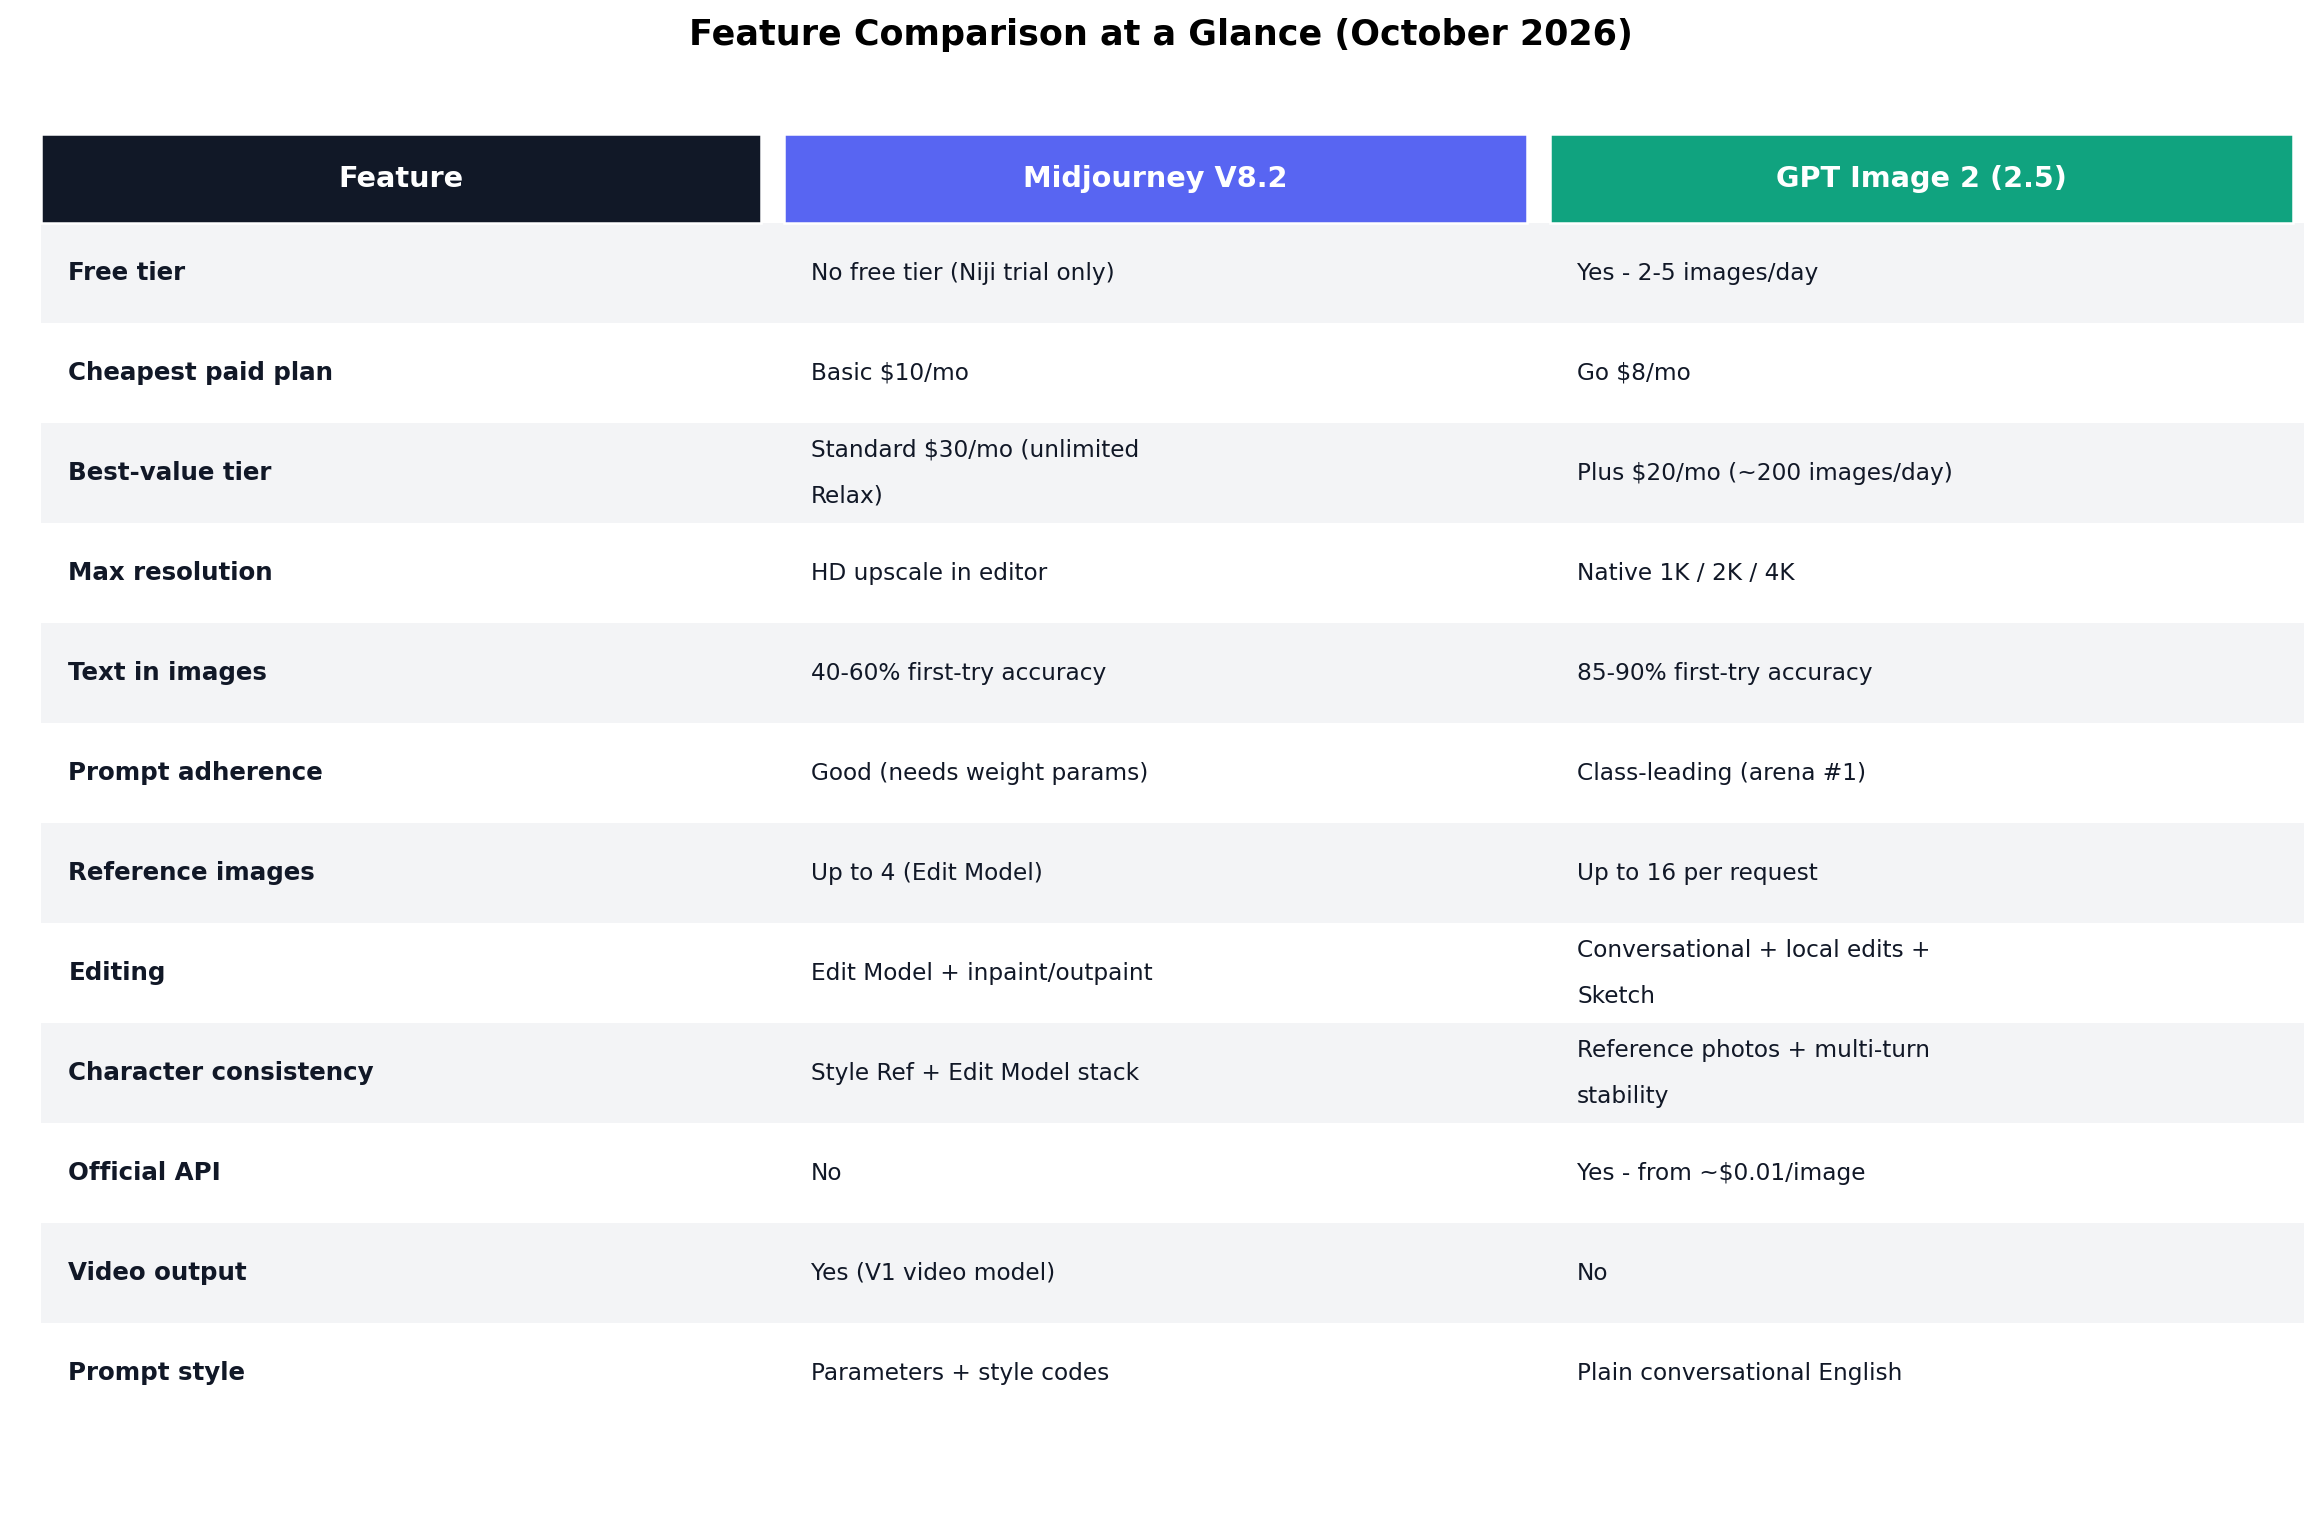This screenshot has height=1530, width=2321.
Task: Click '40-60% first-try accuracy' cell
Action: [x=958, y=673]
